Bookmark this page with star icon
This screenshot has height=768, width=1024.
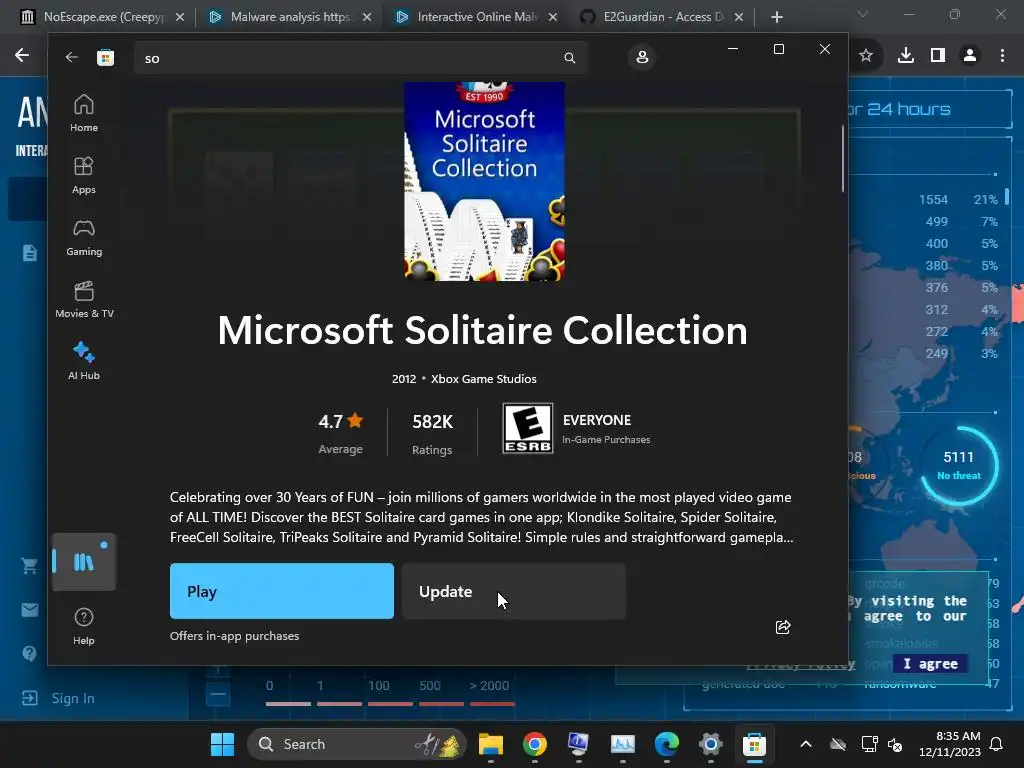pos(866,56)
